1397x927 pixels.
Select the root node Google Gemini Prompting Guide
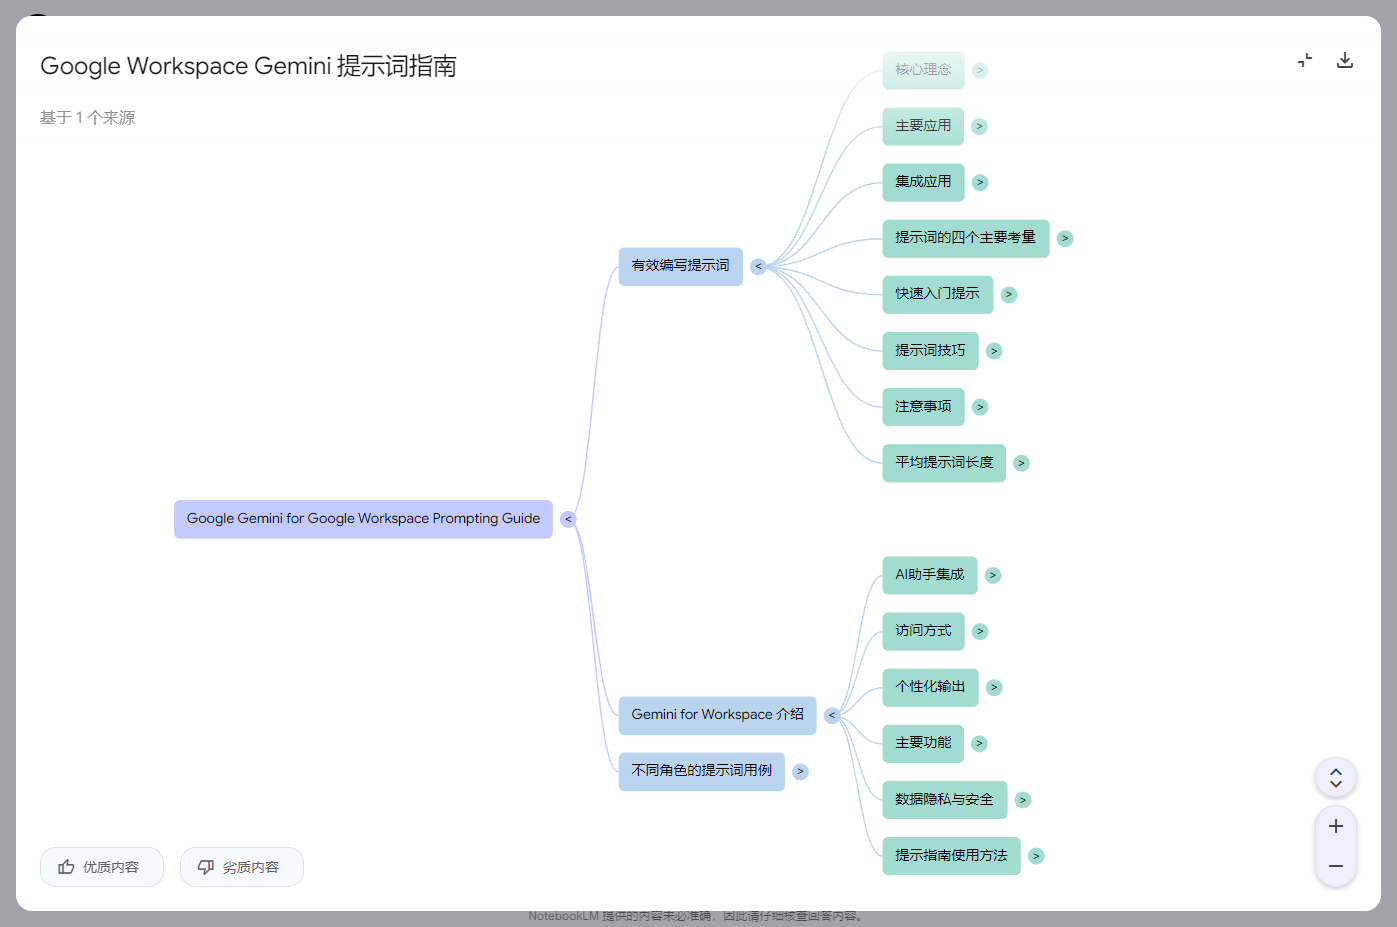click(363, 519)
